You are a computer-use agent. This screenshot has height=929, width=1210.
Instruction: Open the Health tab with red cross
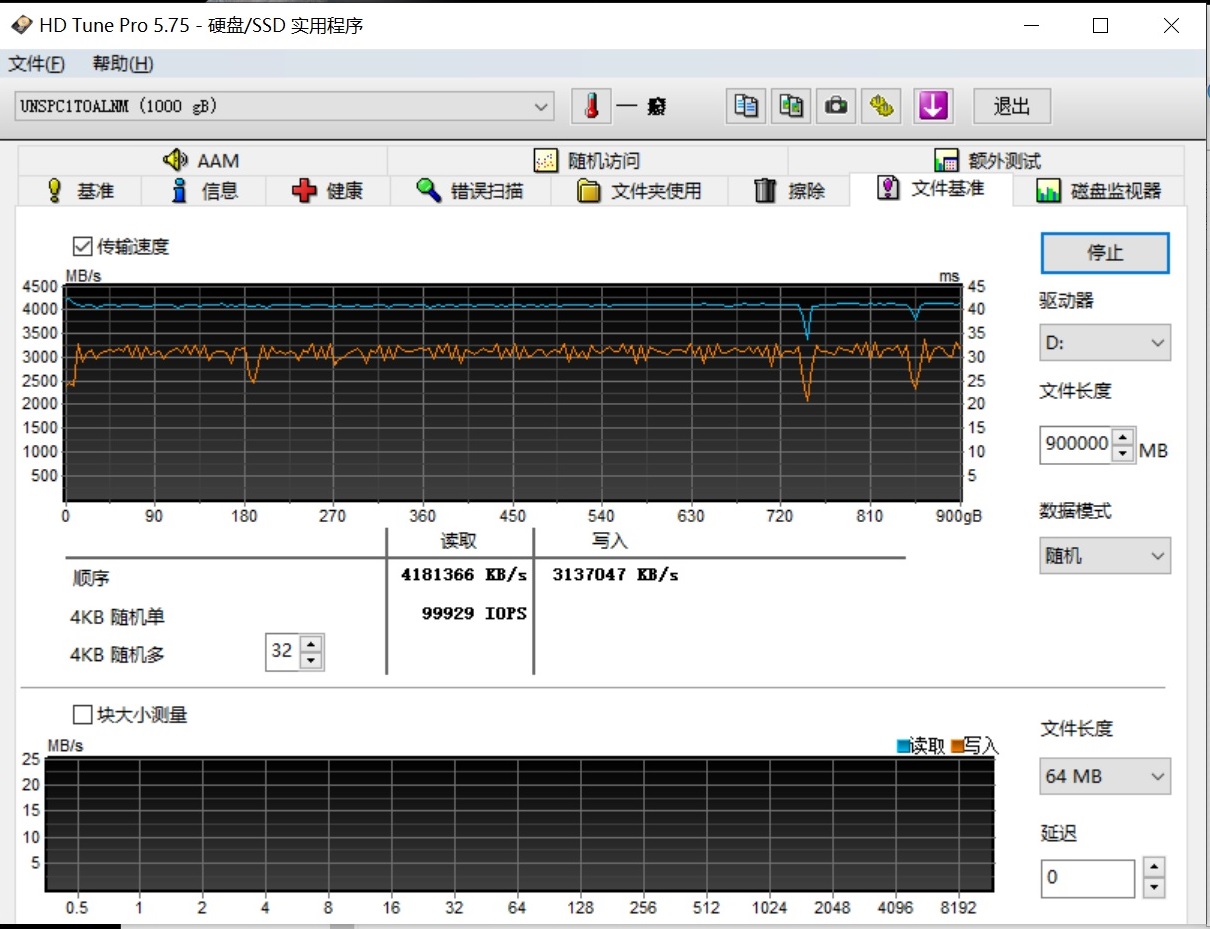[327, 191]
